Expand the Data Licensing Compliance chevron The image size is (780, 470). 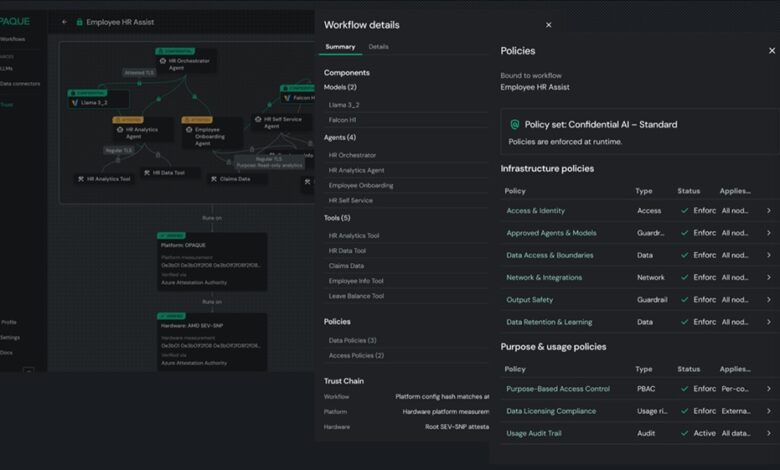coord(769,411)
